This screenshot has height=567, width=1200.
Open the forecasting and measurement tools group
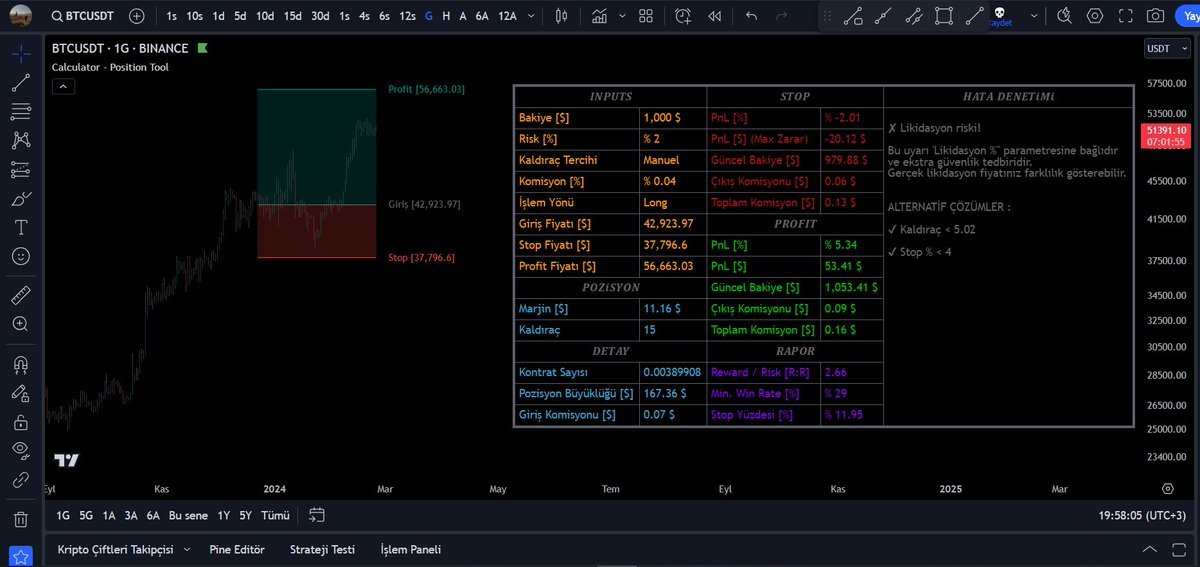(x=20, y=169)
